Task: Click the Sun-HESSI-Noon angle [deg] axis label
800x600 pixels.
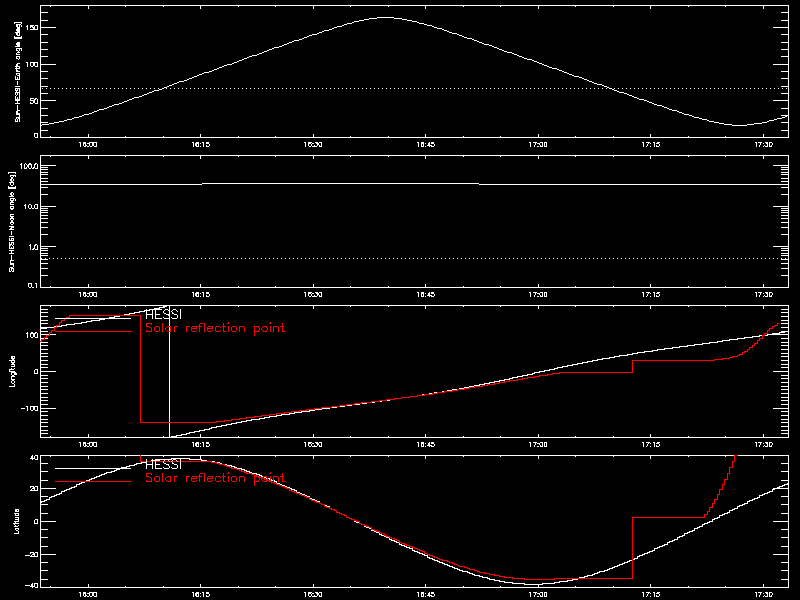Action: click(13, 221)
